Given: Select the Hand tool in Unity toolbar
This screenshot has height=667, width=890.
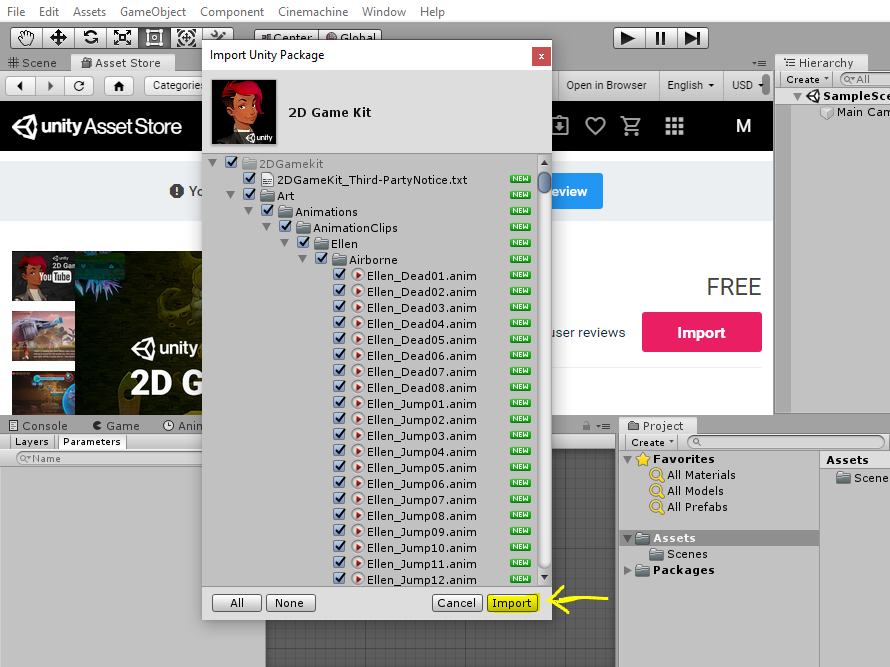Looking at the screenshot, I should (x=26, y=38).
